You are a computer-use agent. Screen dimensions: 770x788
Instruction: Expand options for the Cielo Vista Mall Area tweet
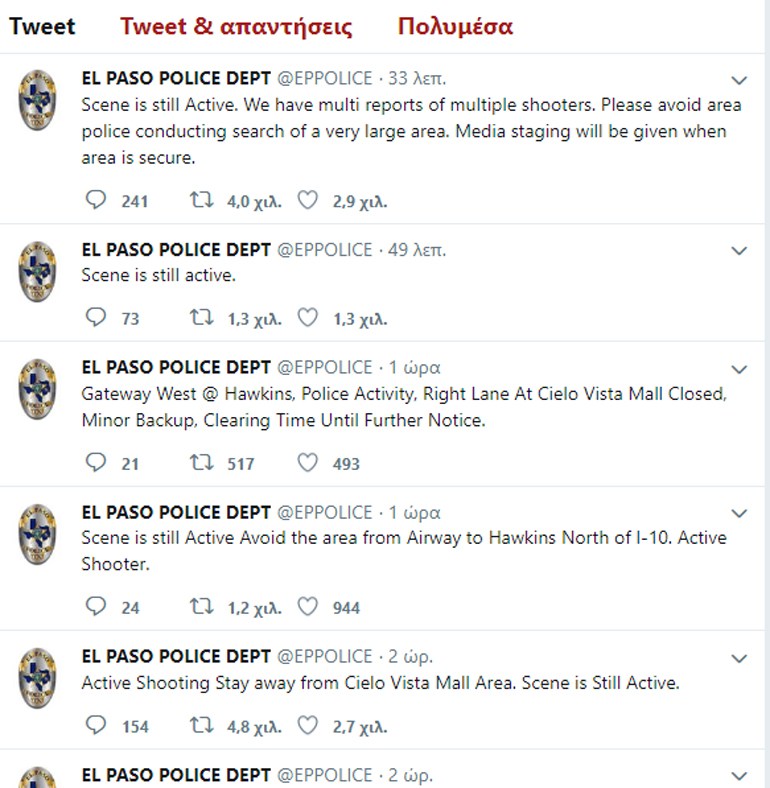(x=739, y=658)
